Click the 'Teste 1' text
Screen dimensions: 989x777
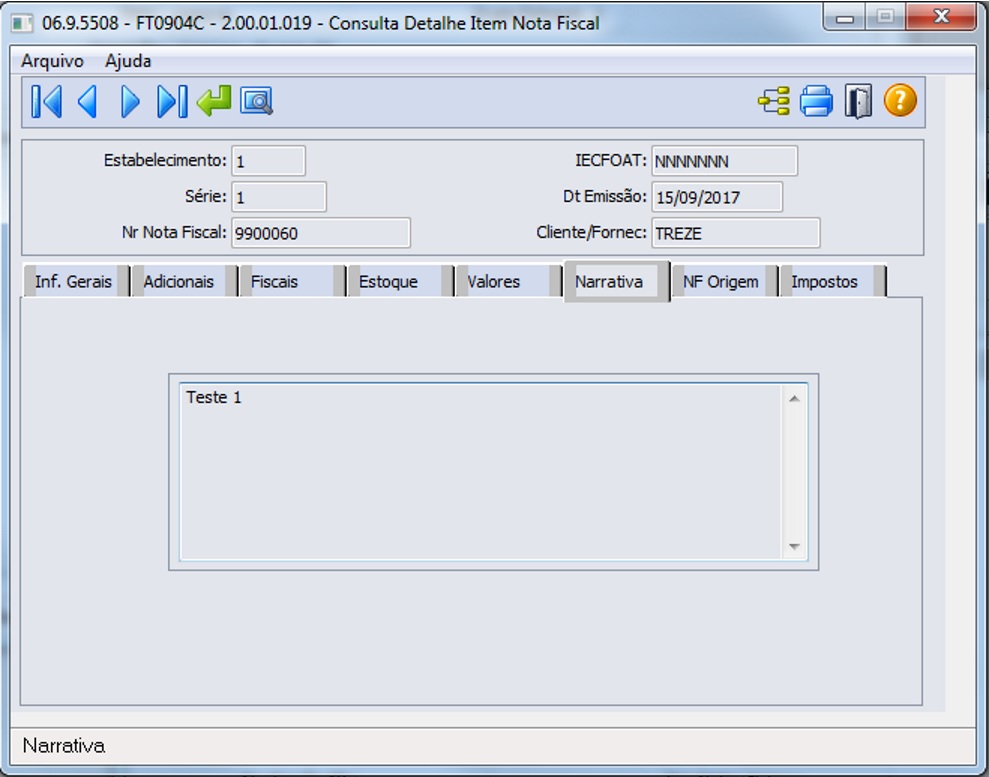point(213,397)
